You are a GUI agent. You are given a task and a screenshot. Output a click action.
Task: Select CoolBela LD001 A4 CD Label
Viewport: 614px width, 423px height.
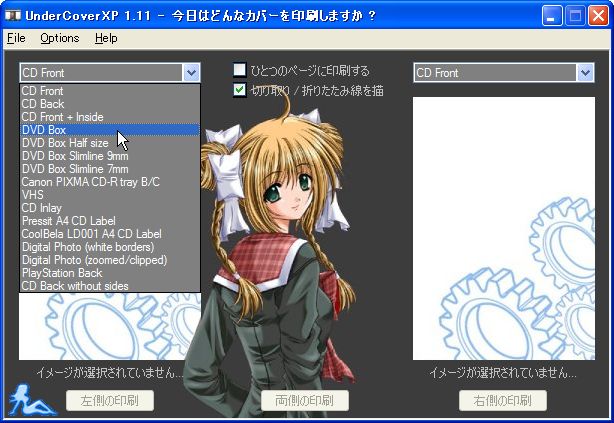tap(110, 234)
